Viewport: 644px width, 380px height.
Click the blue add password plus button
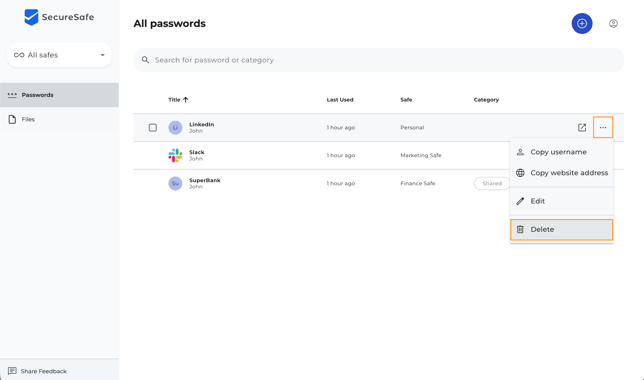click(x=582, y=23)
